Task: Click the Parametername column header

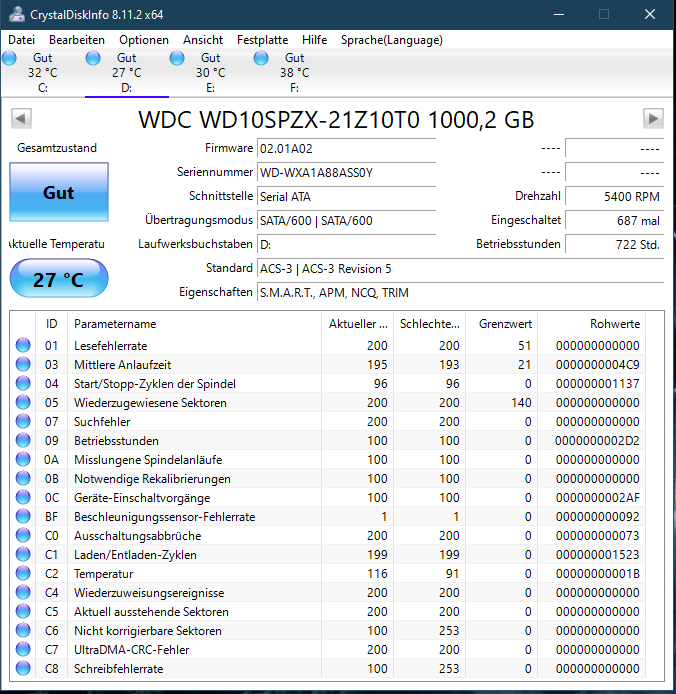Action: click(194, 324)
